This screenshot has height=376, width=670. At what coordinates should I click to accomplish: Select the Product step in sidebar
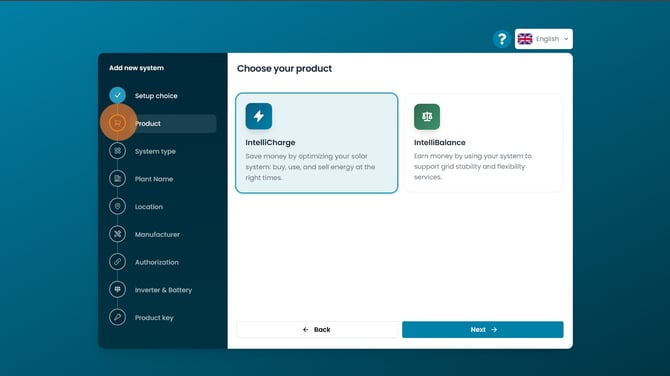pyautogui.click(x=162, y=123)
